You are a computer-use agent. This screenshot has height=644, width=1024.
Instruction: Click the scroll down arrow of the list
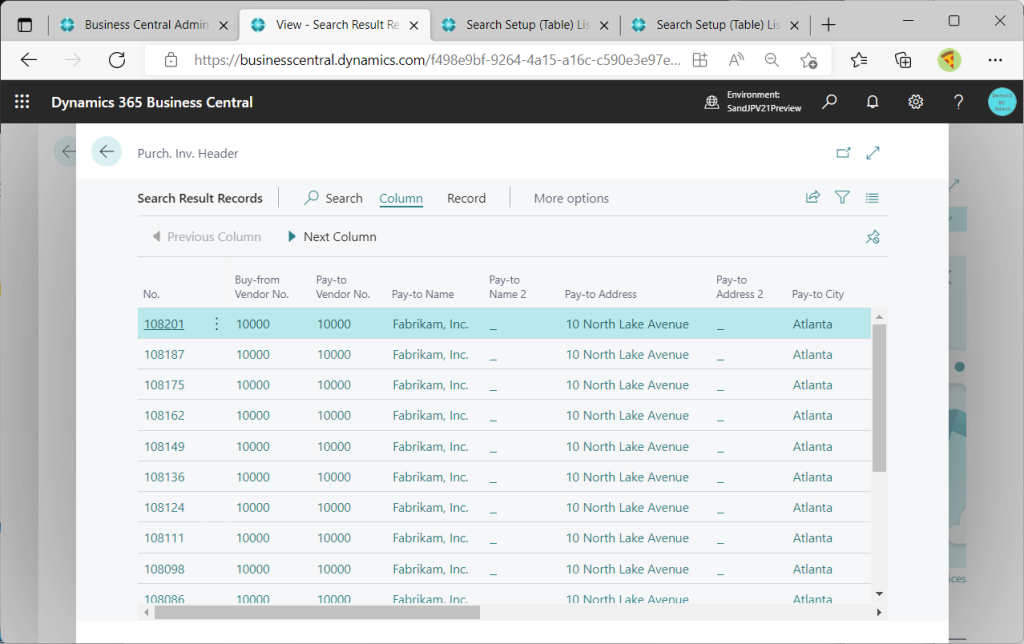(879, 594)
